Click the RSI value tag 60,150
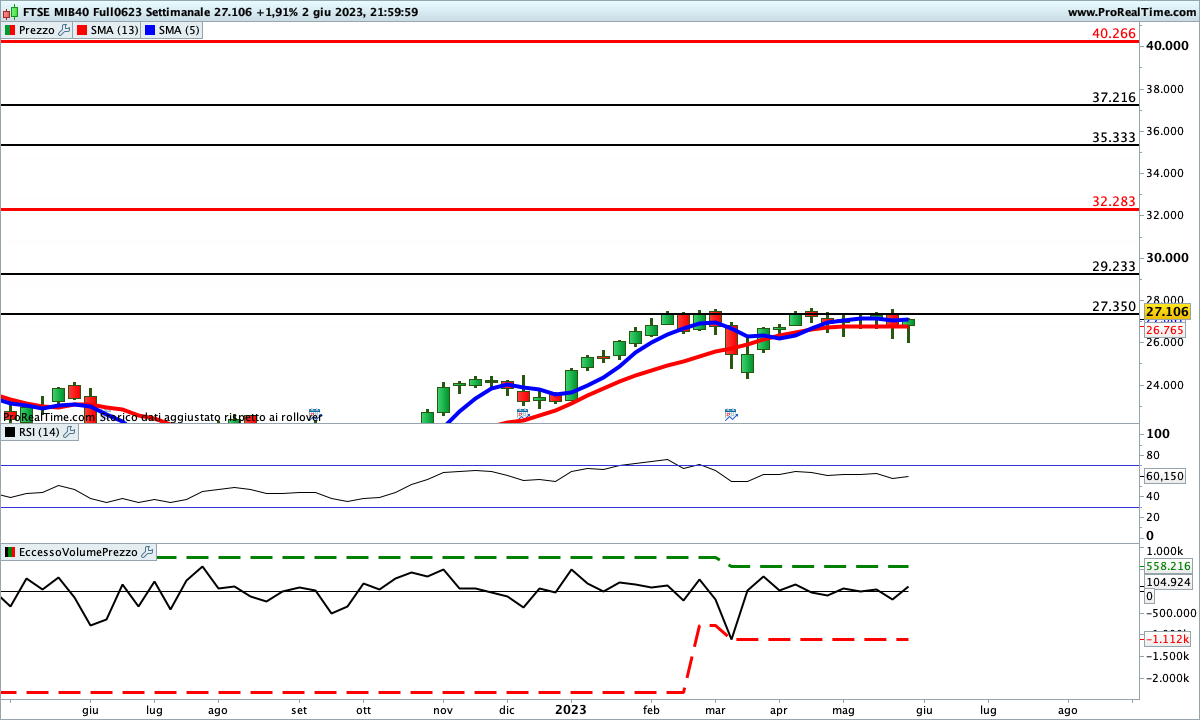The height and width of the screenshot is (720, 1200). click(1164, 476)
